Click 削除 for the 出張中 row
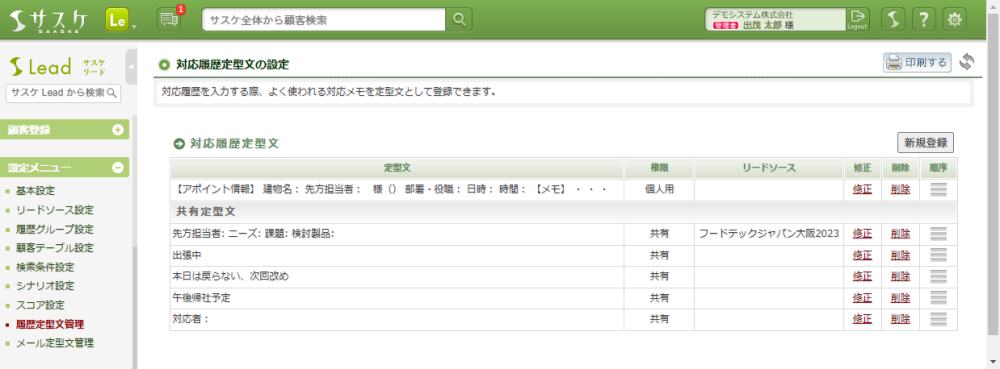This screenshot has width=1000, height=369. tap(901, 256)
